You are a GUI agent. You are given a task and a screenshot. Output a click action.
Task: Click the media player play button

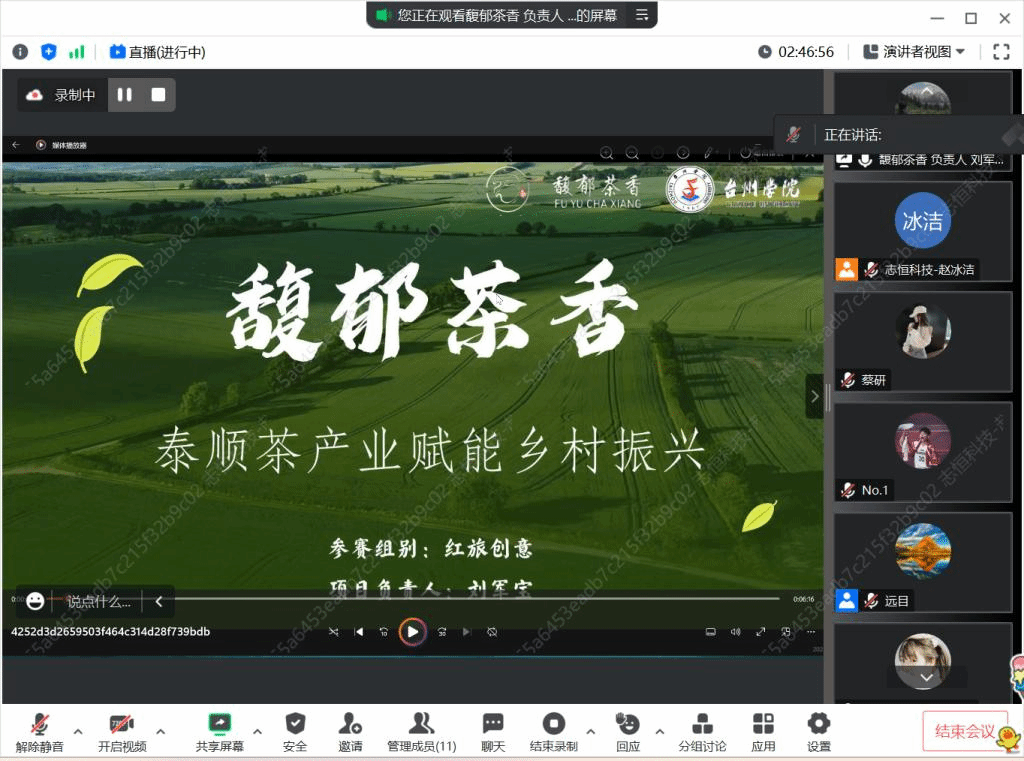tap(412, 632)
